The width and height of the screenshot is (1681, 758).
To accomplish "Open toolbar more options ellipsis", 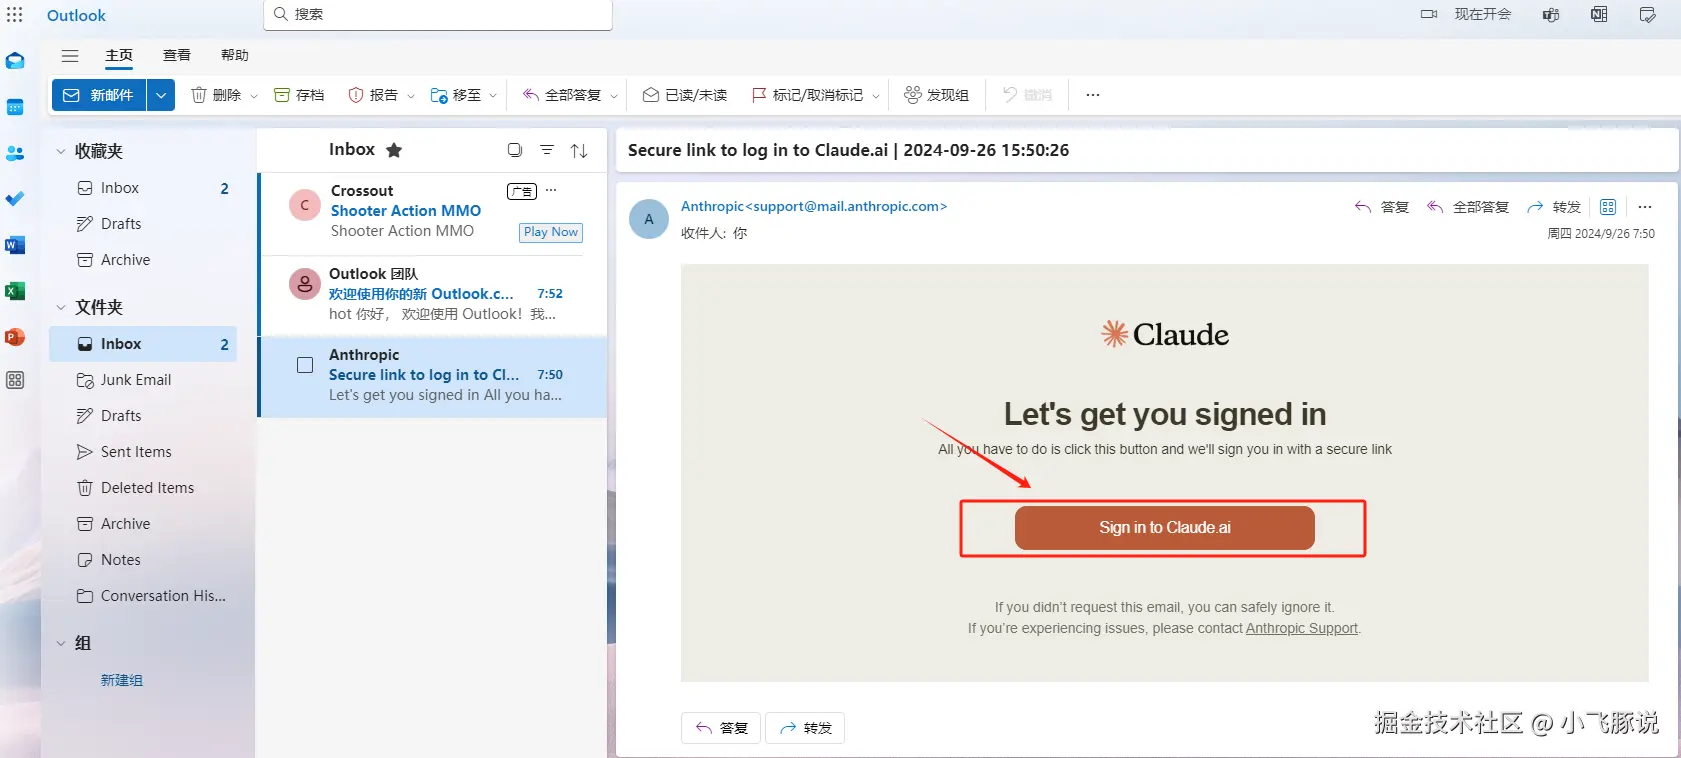I will point(1093,95).
